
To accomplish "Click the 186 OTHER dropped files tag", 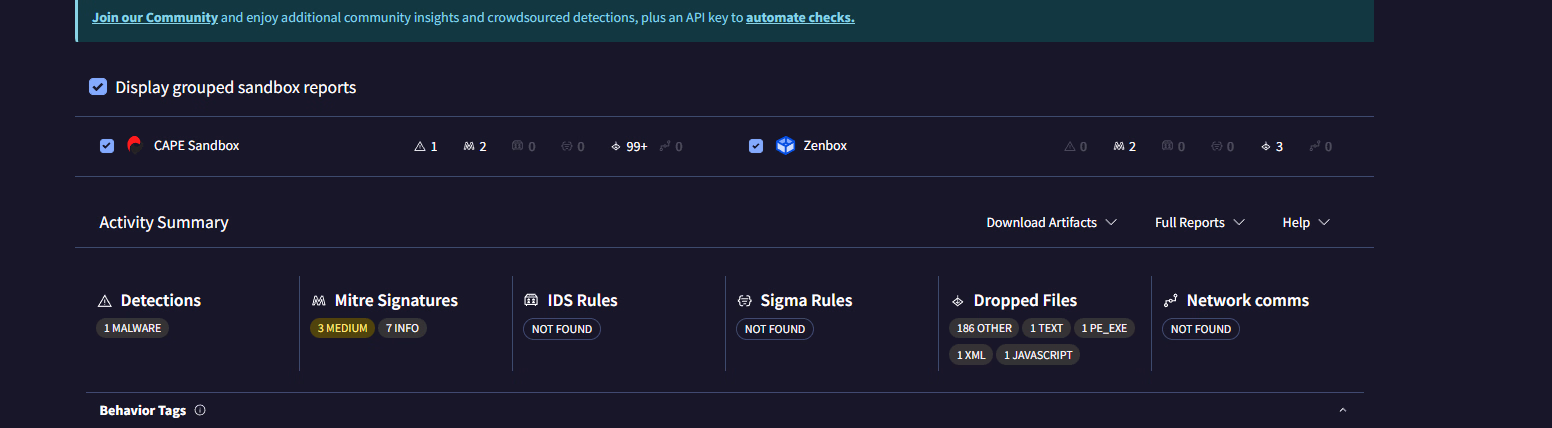I will 984,328.
